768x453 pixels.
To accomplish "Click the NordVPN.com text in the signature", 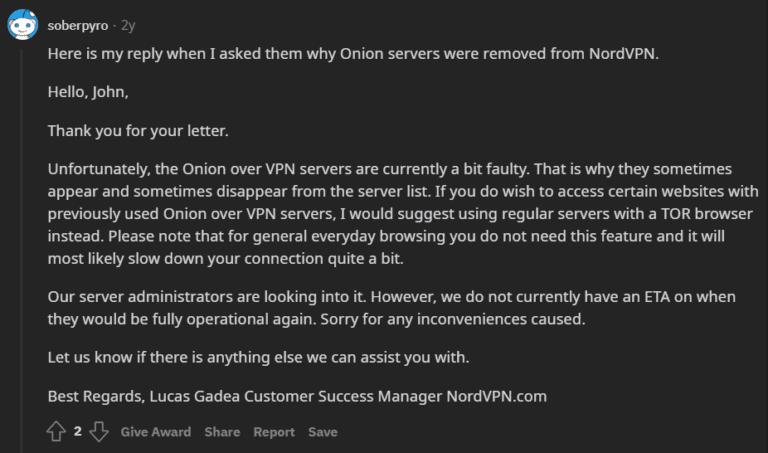I will pos(496,395).
